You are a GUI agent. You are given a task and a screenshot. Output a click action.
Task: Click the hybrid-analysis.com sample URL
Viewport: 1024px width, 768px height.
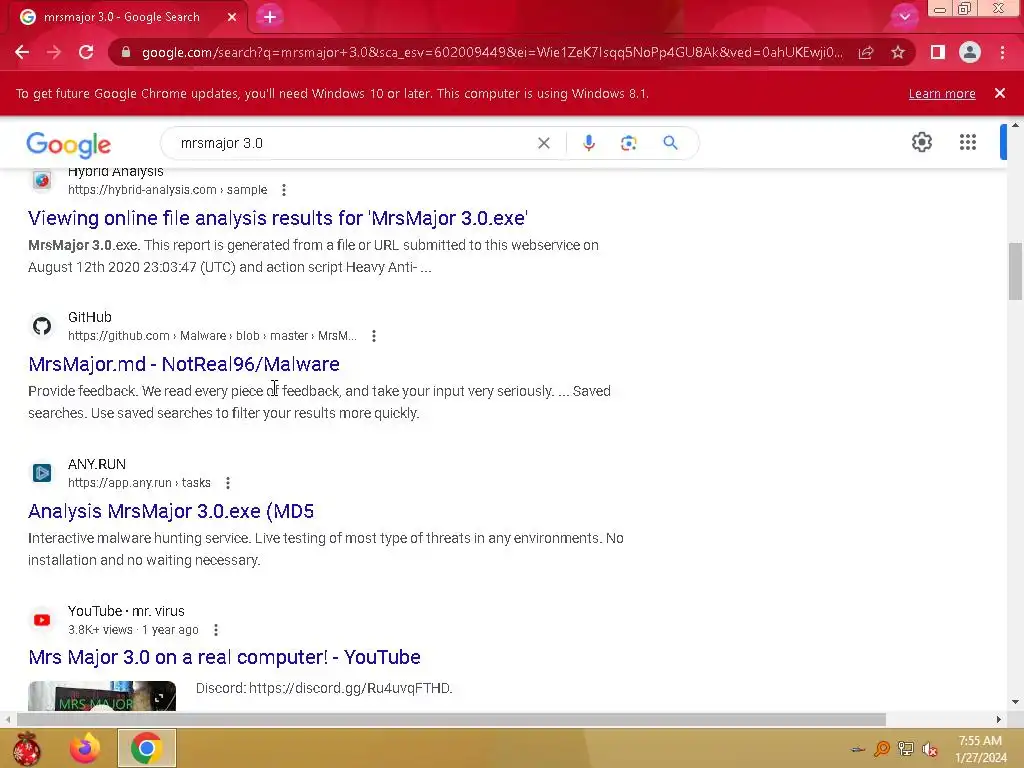point(167,190)
